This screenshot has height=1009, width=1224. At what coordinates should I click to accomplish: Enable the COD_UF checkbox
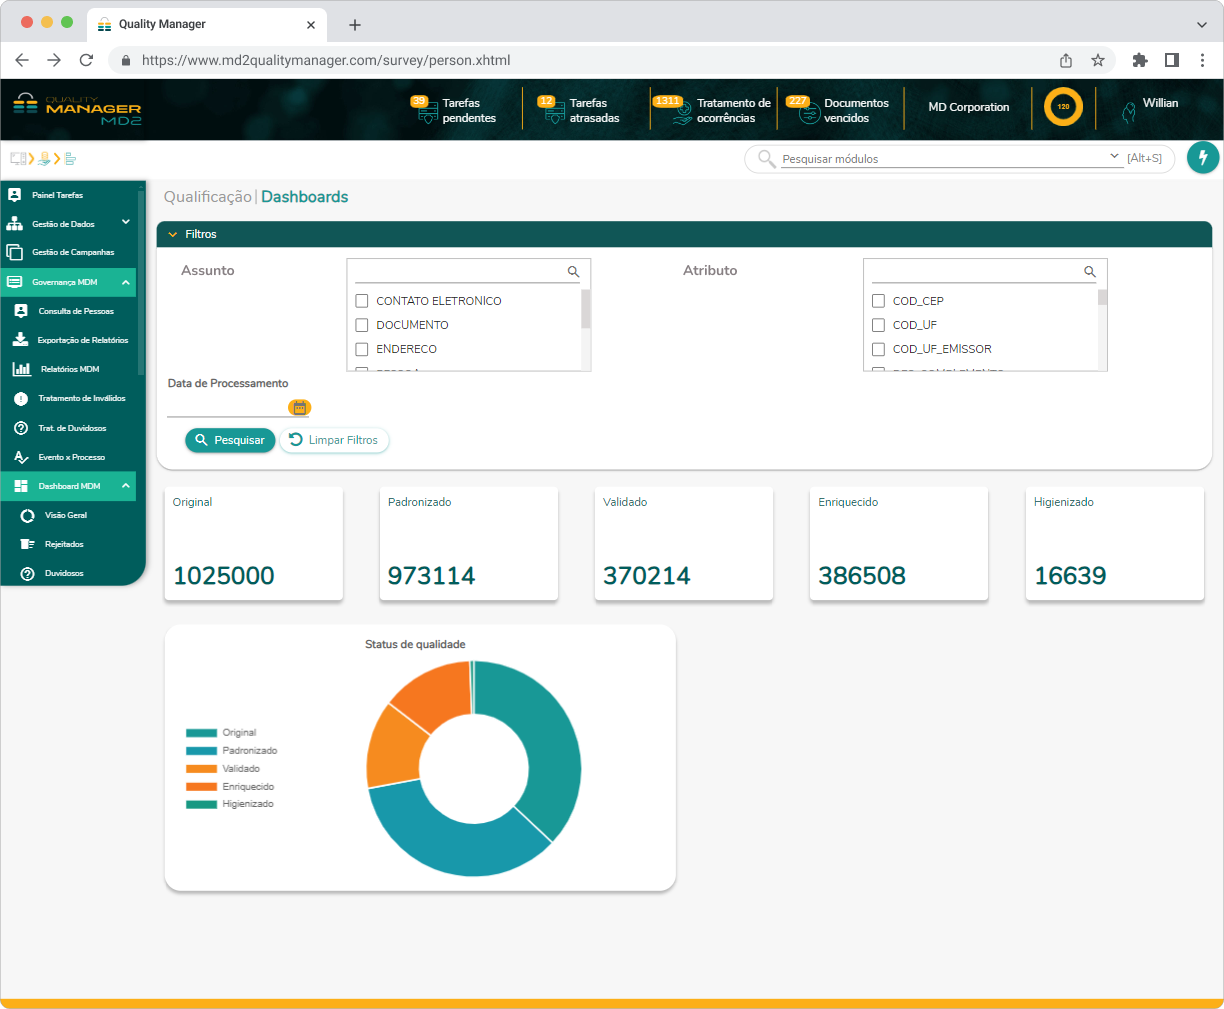pyautogui.click(x=878, y=325)
